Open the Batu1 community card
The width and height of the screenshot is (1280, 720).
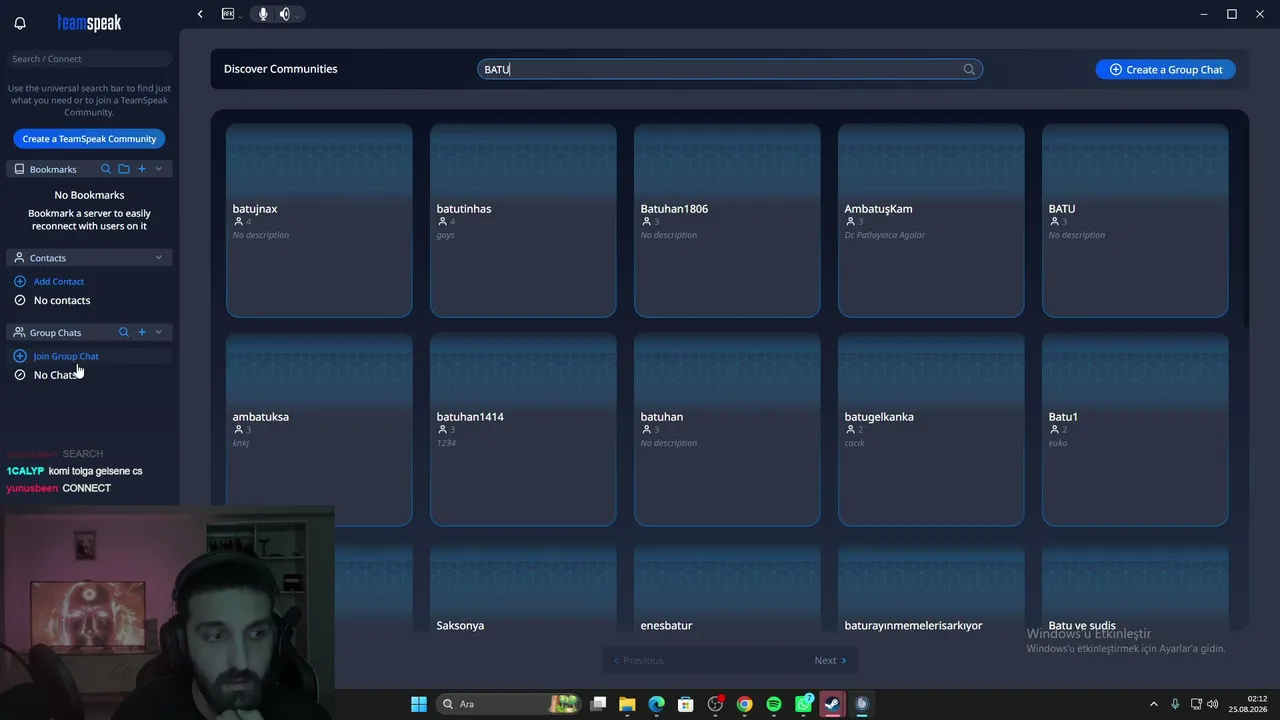click(x=1135, y=429)
